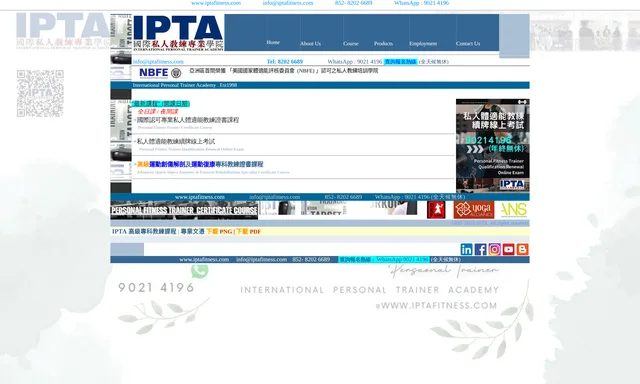640x384 pixels.
Task: Click the info@iptafitness.com link at page top
Action: [x=288, y=3]
